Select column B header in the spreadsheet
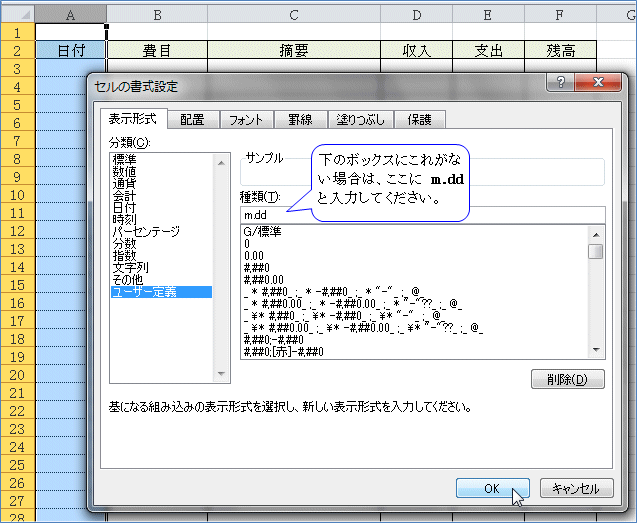The width and height of the screenshot is (637, 523). pyautogui.click(x=157, y=15)
